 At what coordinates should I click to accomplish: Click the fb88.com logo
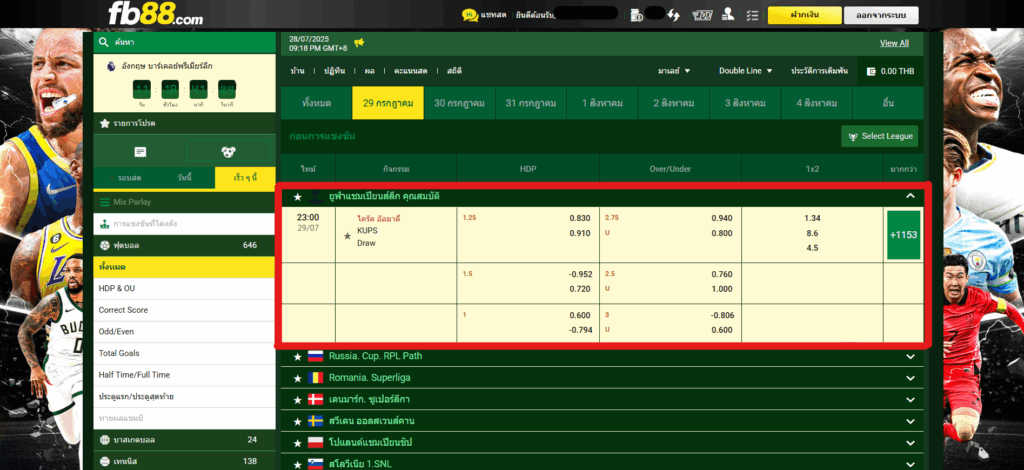[x=155, y=14]
